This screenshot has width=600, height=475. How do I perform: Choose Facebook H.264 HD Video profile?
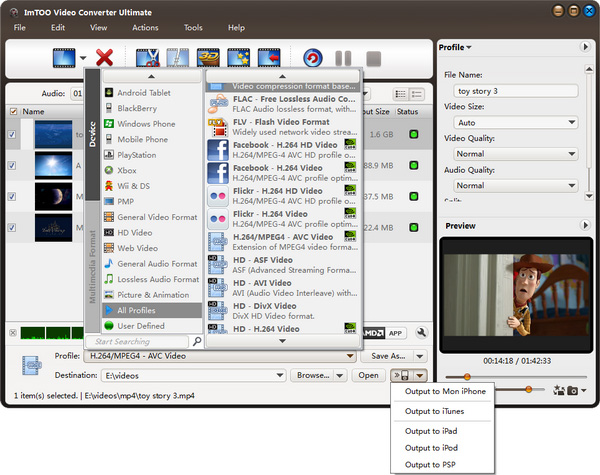tap(282, 150)
